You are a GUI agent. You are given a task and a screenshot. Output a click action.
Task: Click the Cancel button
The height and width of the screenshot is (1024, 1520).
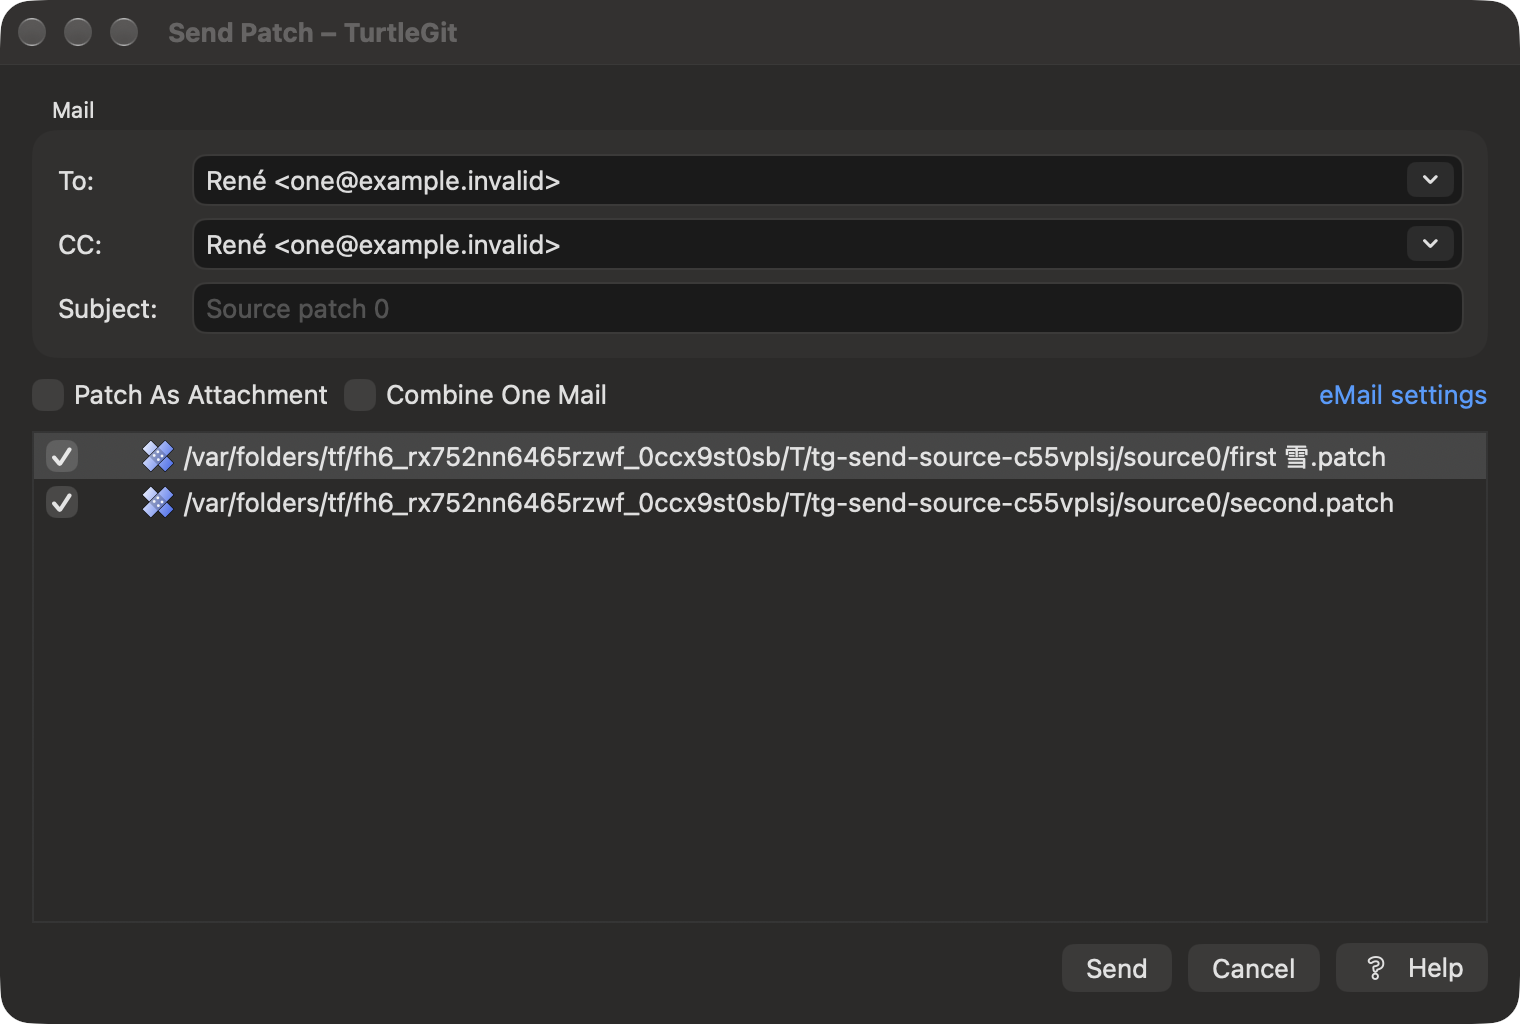pos(1253,968)
